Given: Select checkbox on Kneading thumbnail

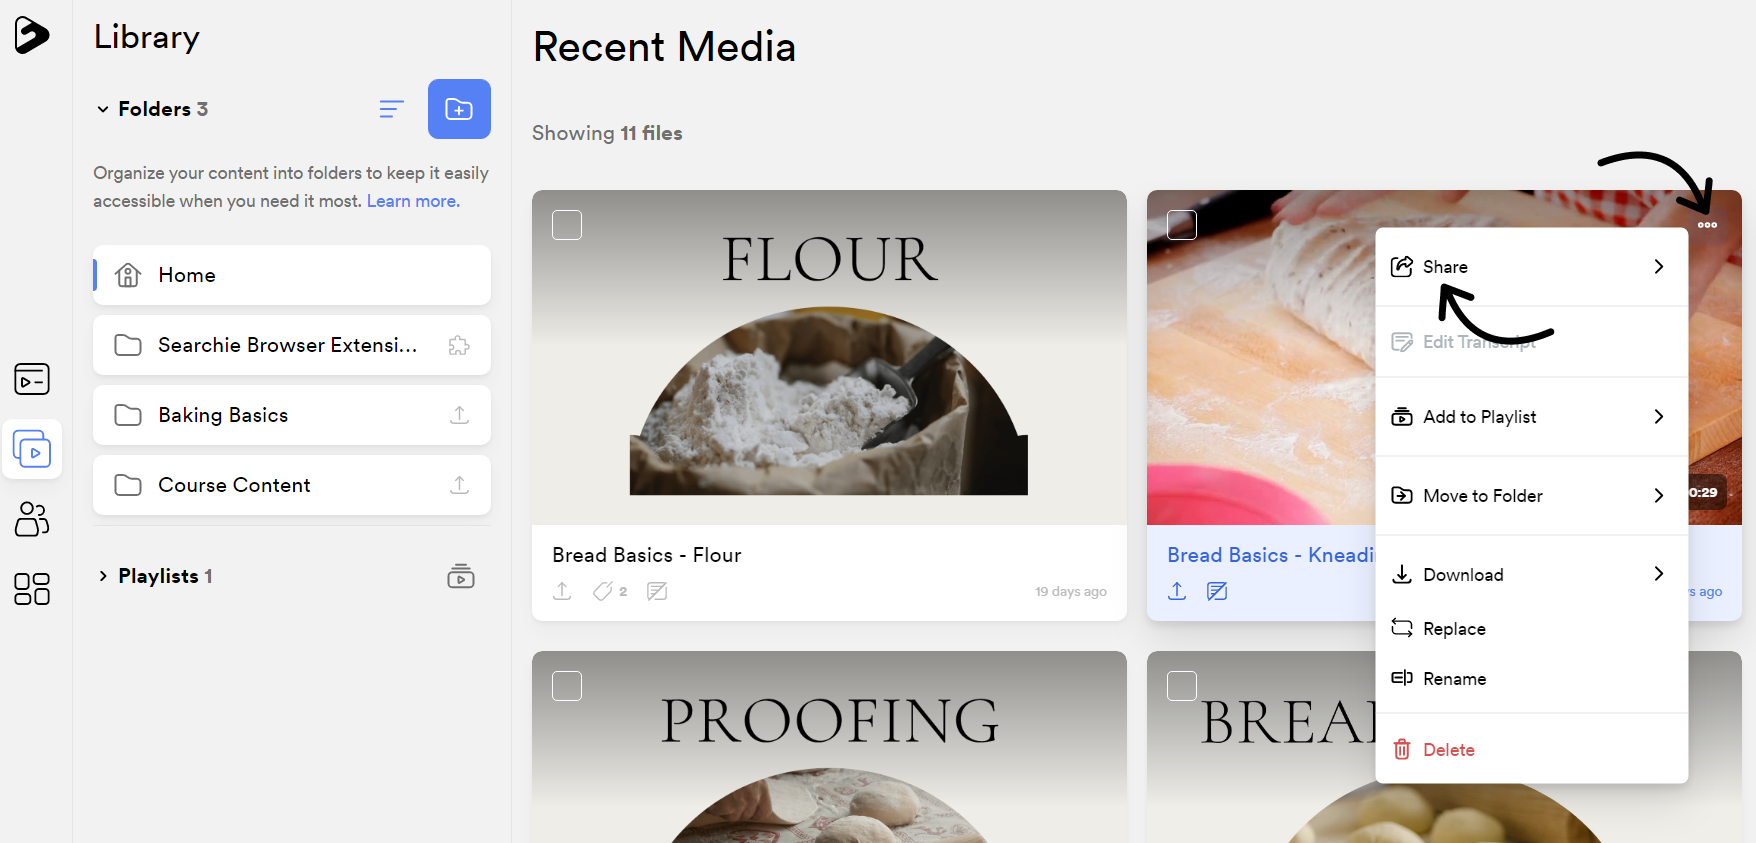Looking at the screenshot, I should (x=1182, y=225).
